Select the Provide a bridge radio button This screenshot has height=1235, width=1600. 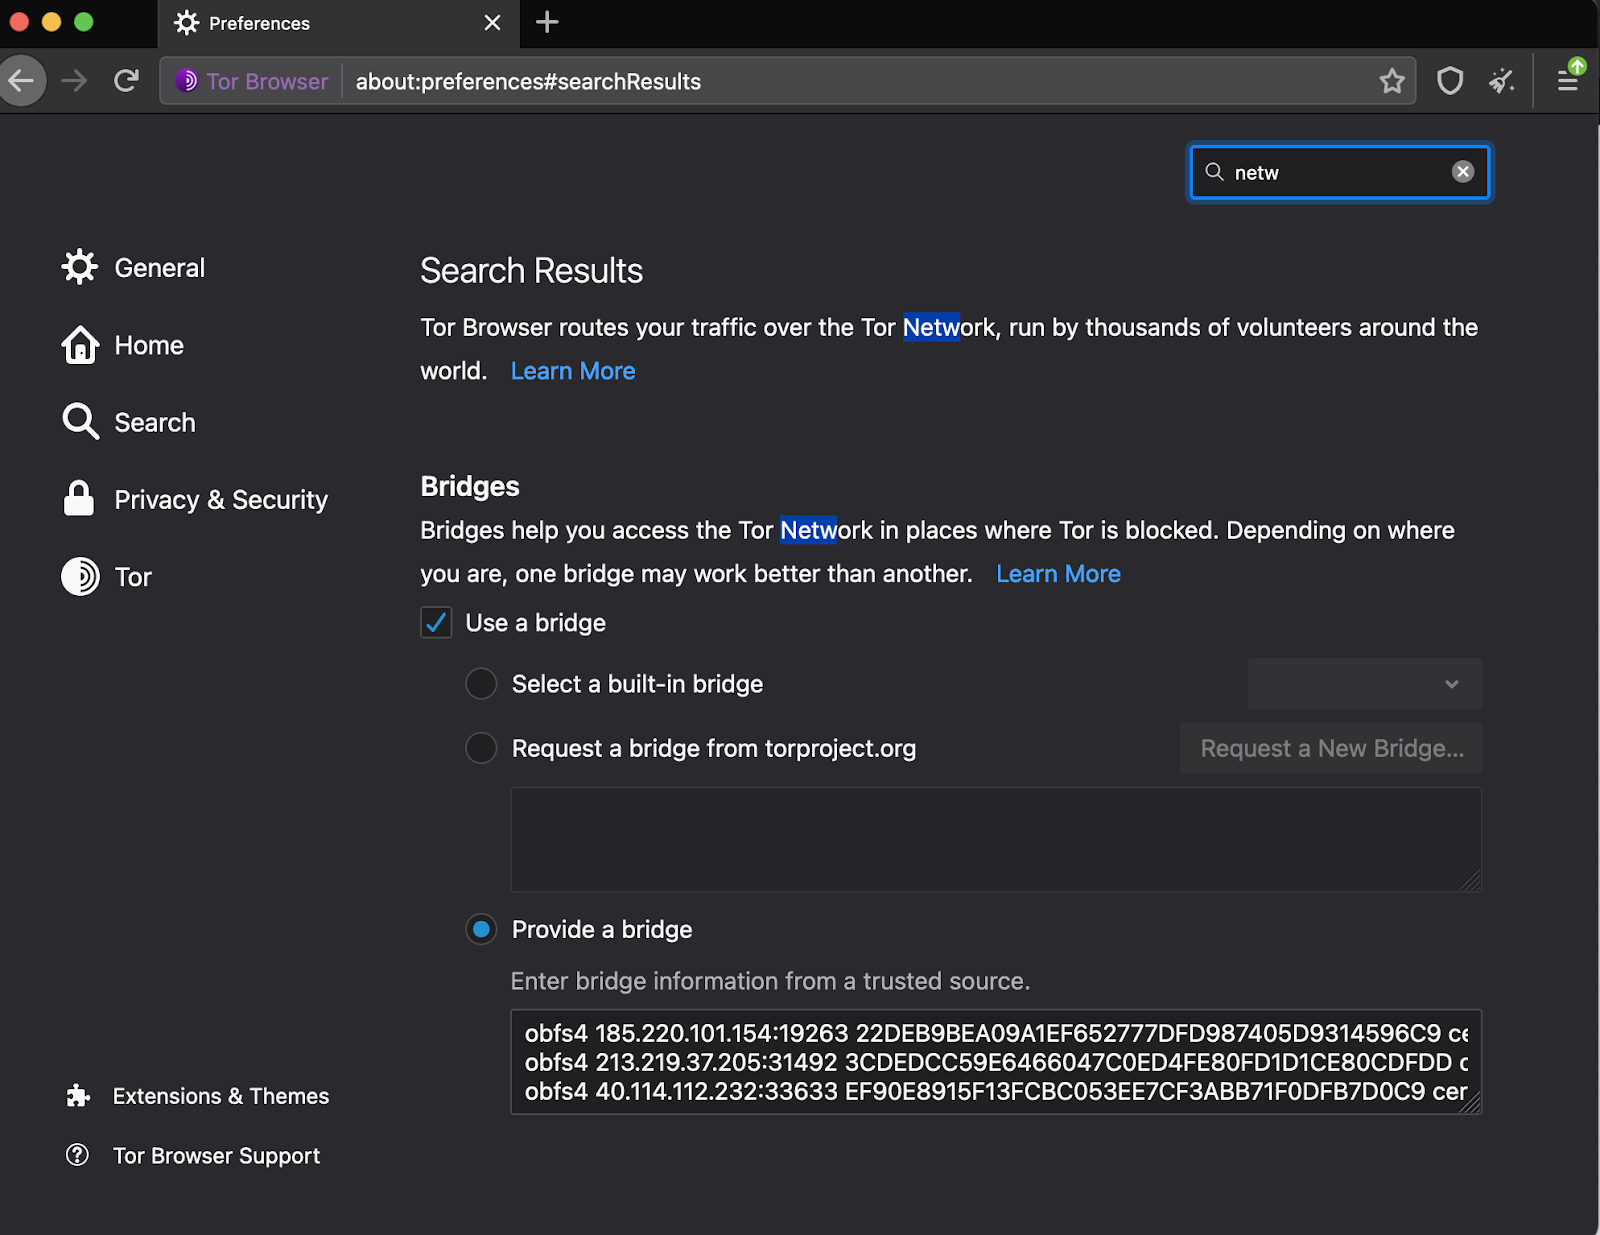coord(481,930)
